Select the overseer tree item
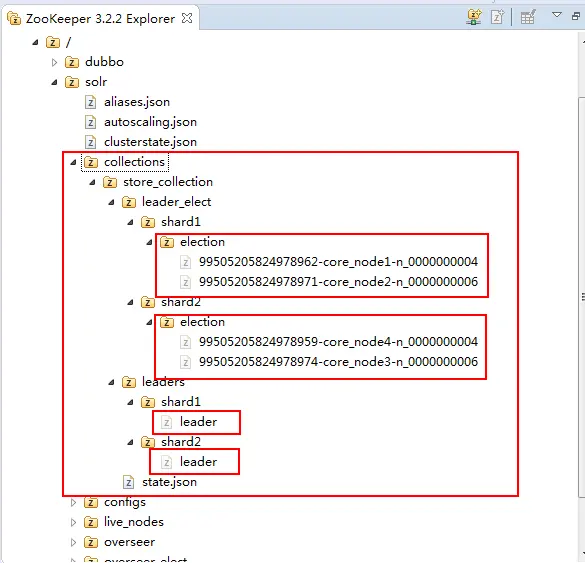Viewport: 585px width, 563px height. click(x=129, y=542)
